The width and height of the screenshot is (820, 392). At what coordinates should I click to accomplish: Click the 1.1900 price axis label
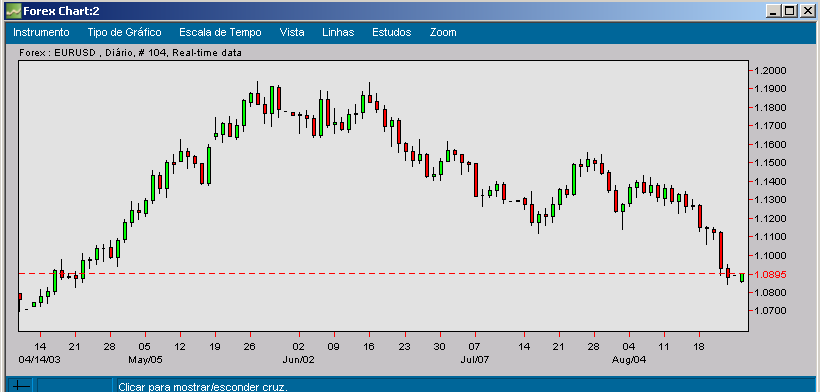point(770,89)
